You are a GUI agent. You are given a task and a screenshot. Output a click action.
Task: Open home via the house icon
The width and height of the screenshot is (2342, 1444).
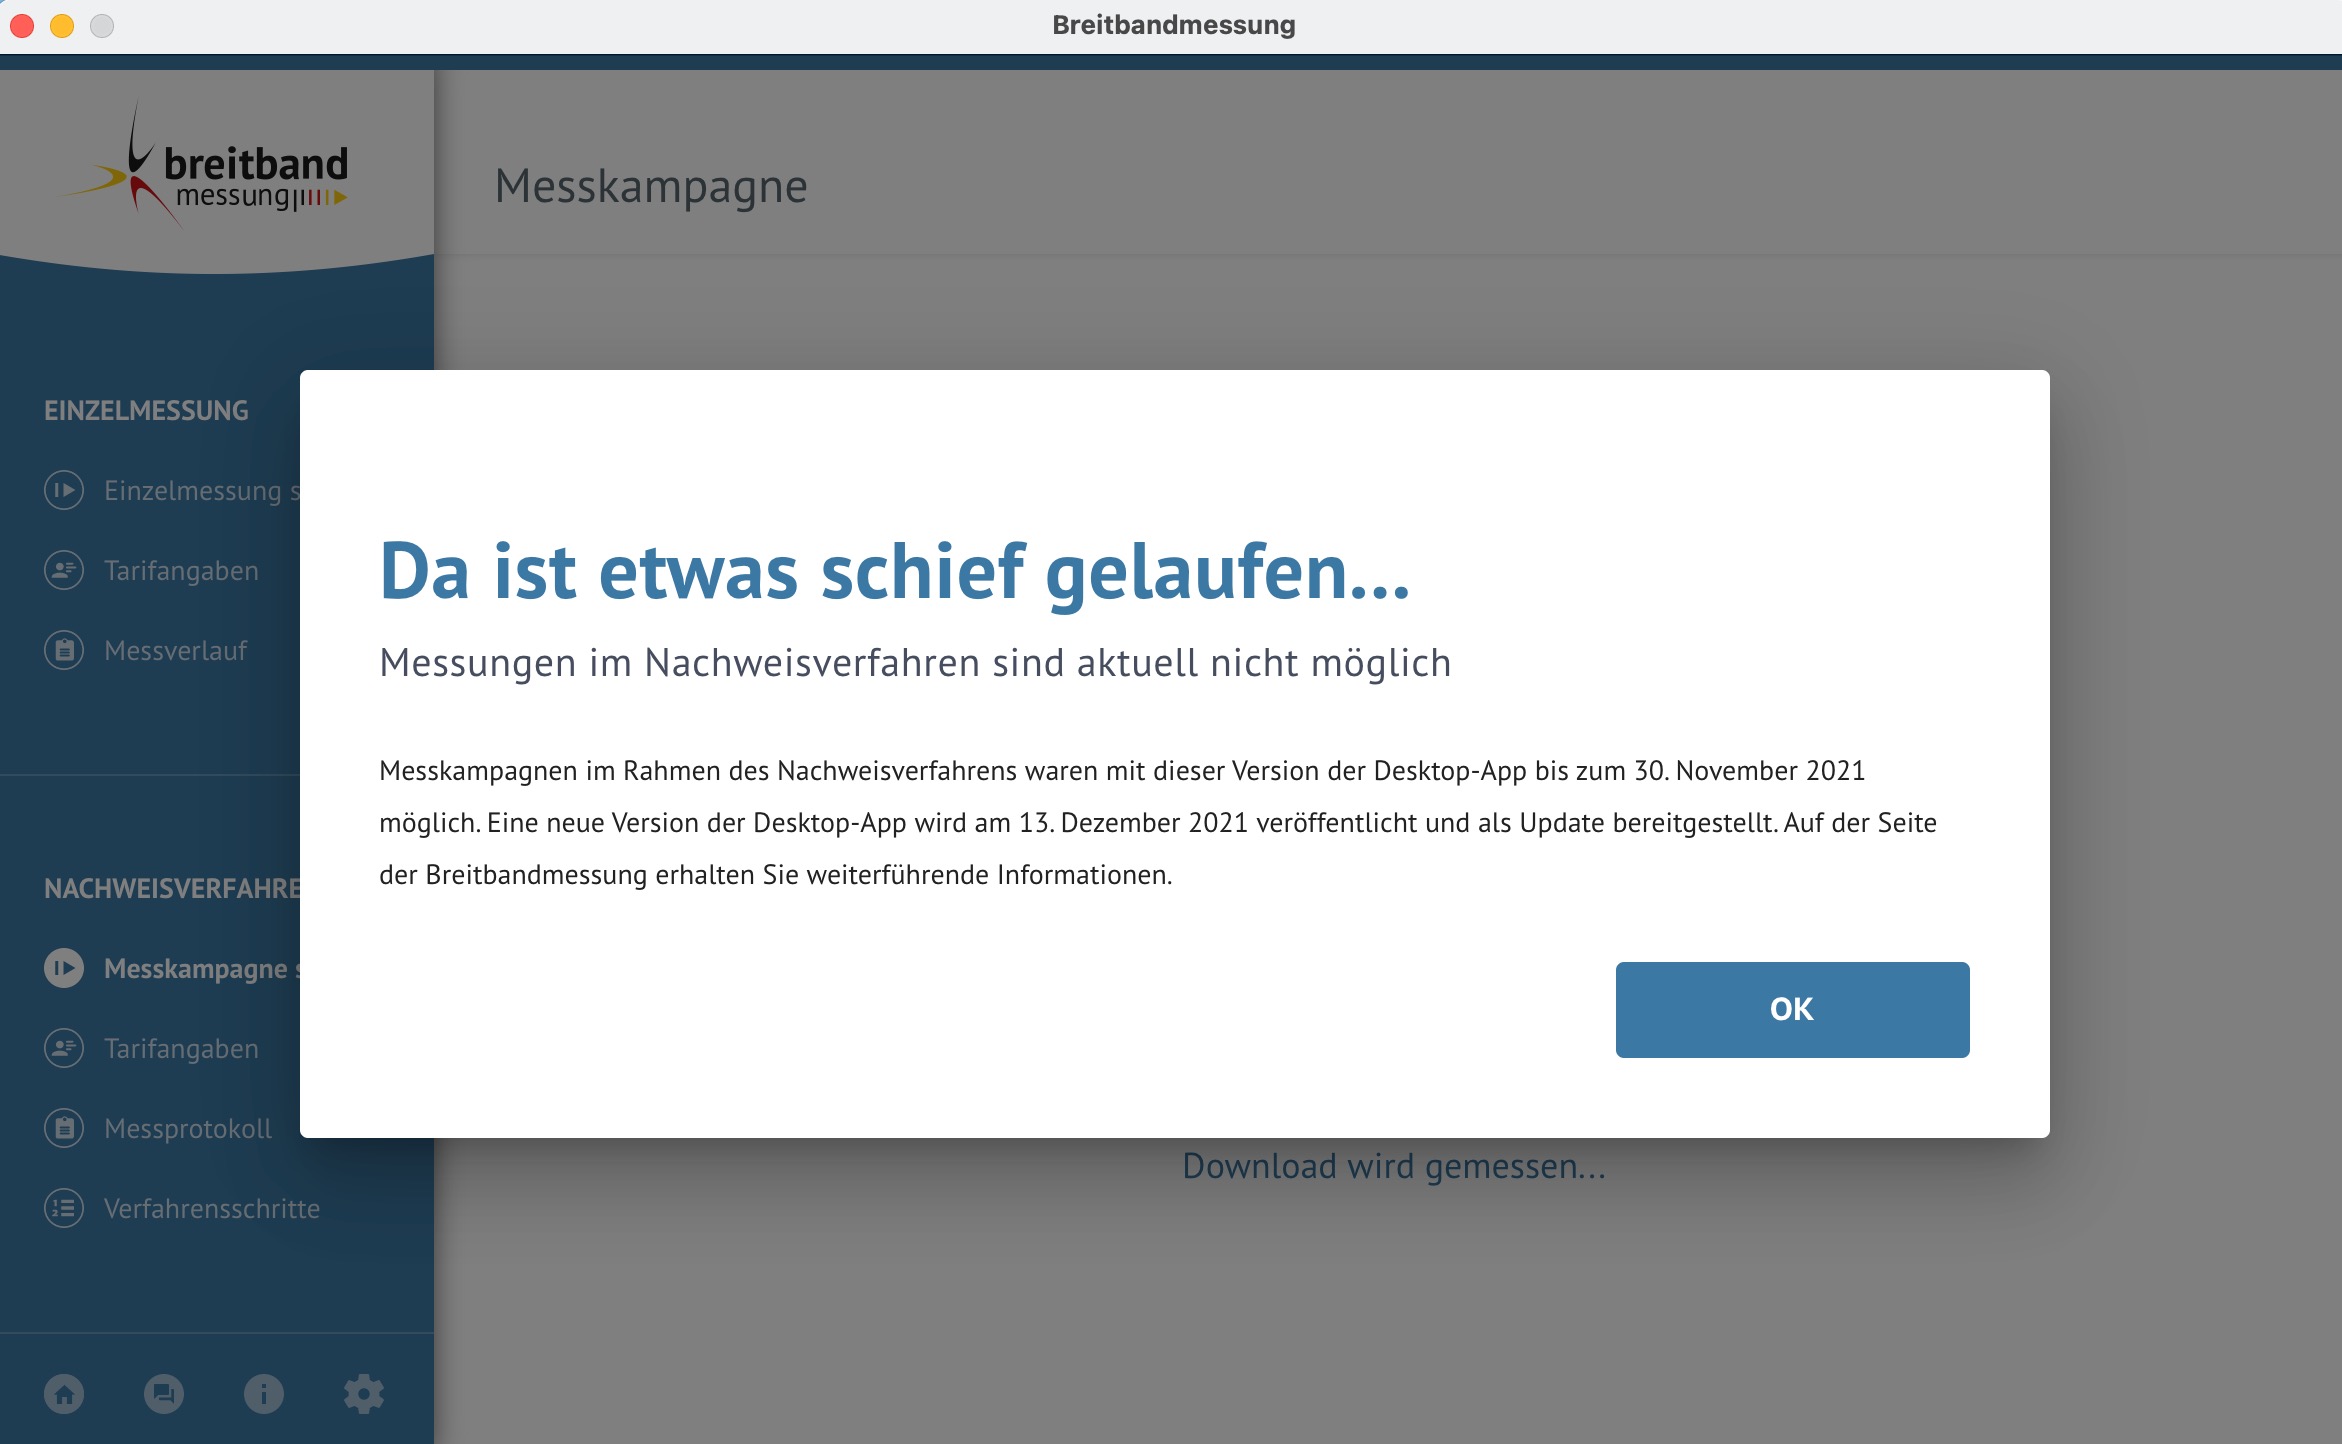[x=64, y=1393]
